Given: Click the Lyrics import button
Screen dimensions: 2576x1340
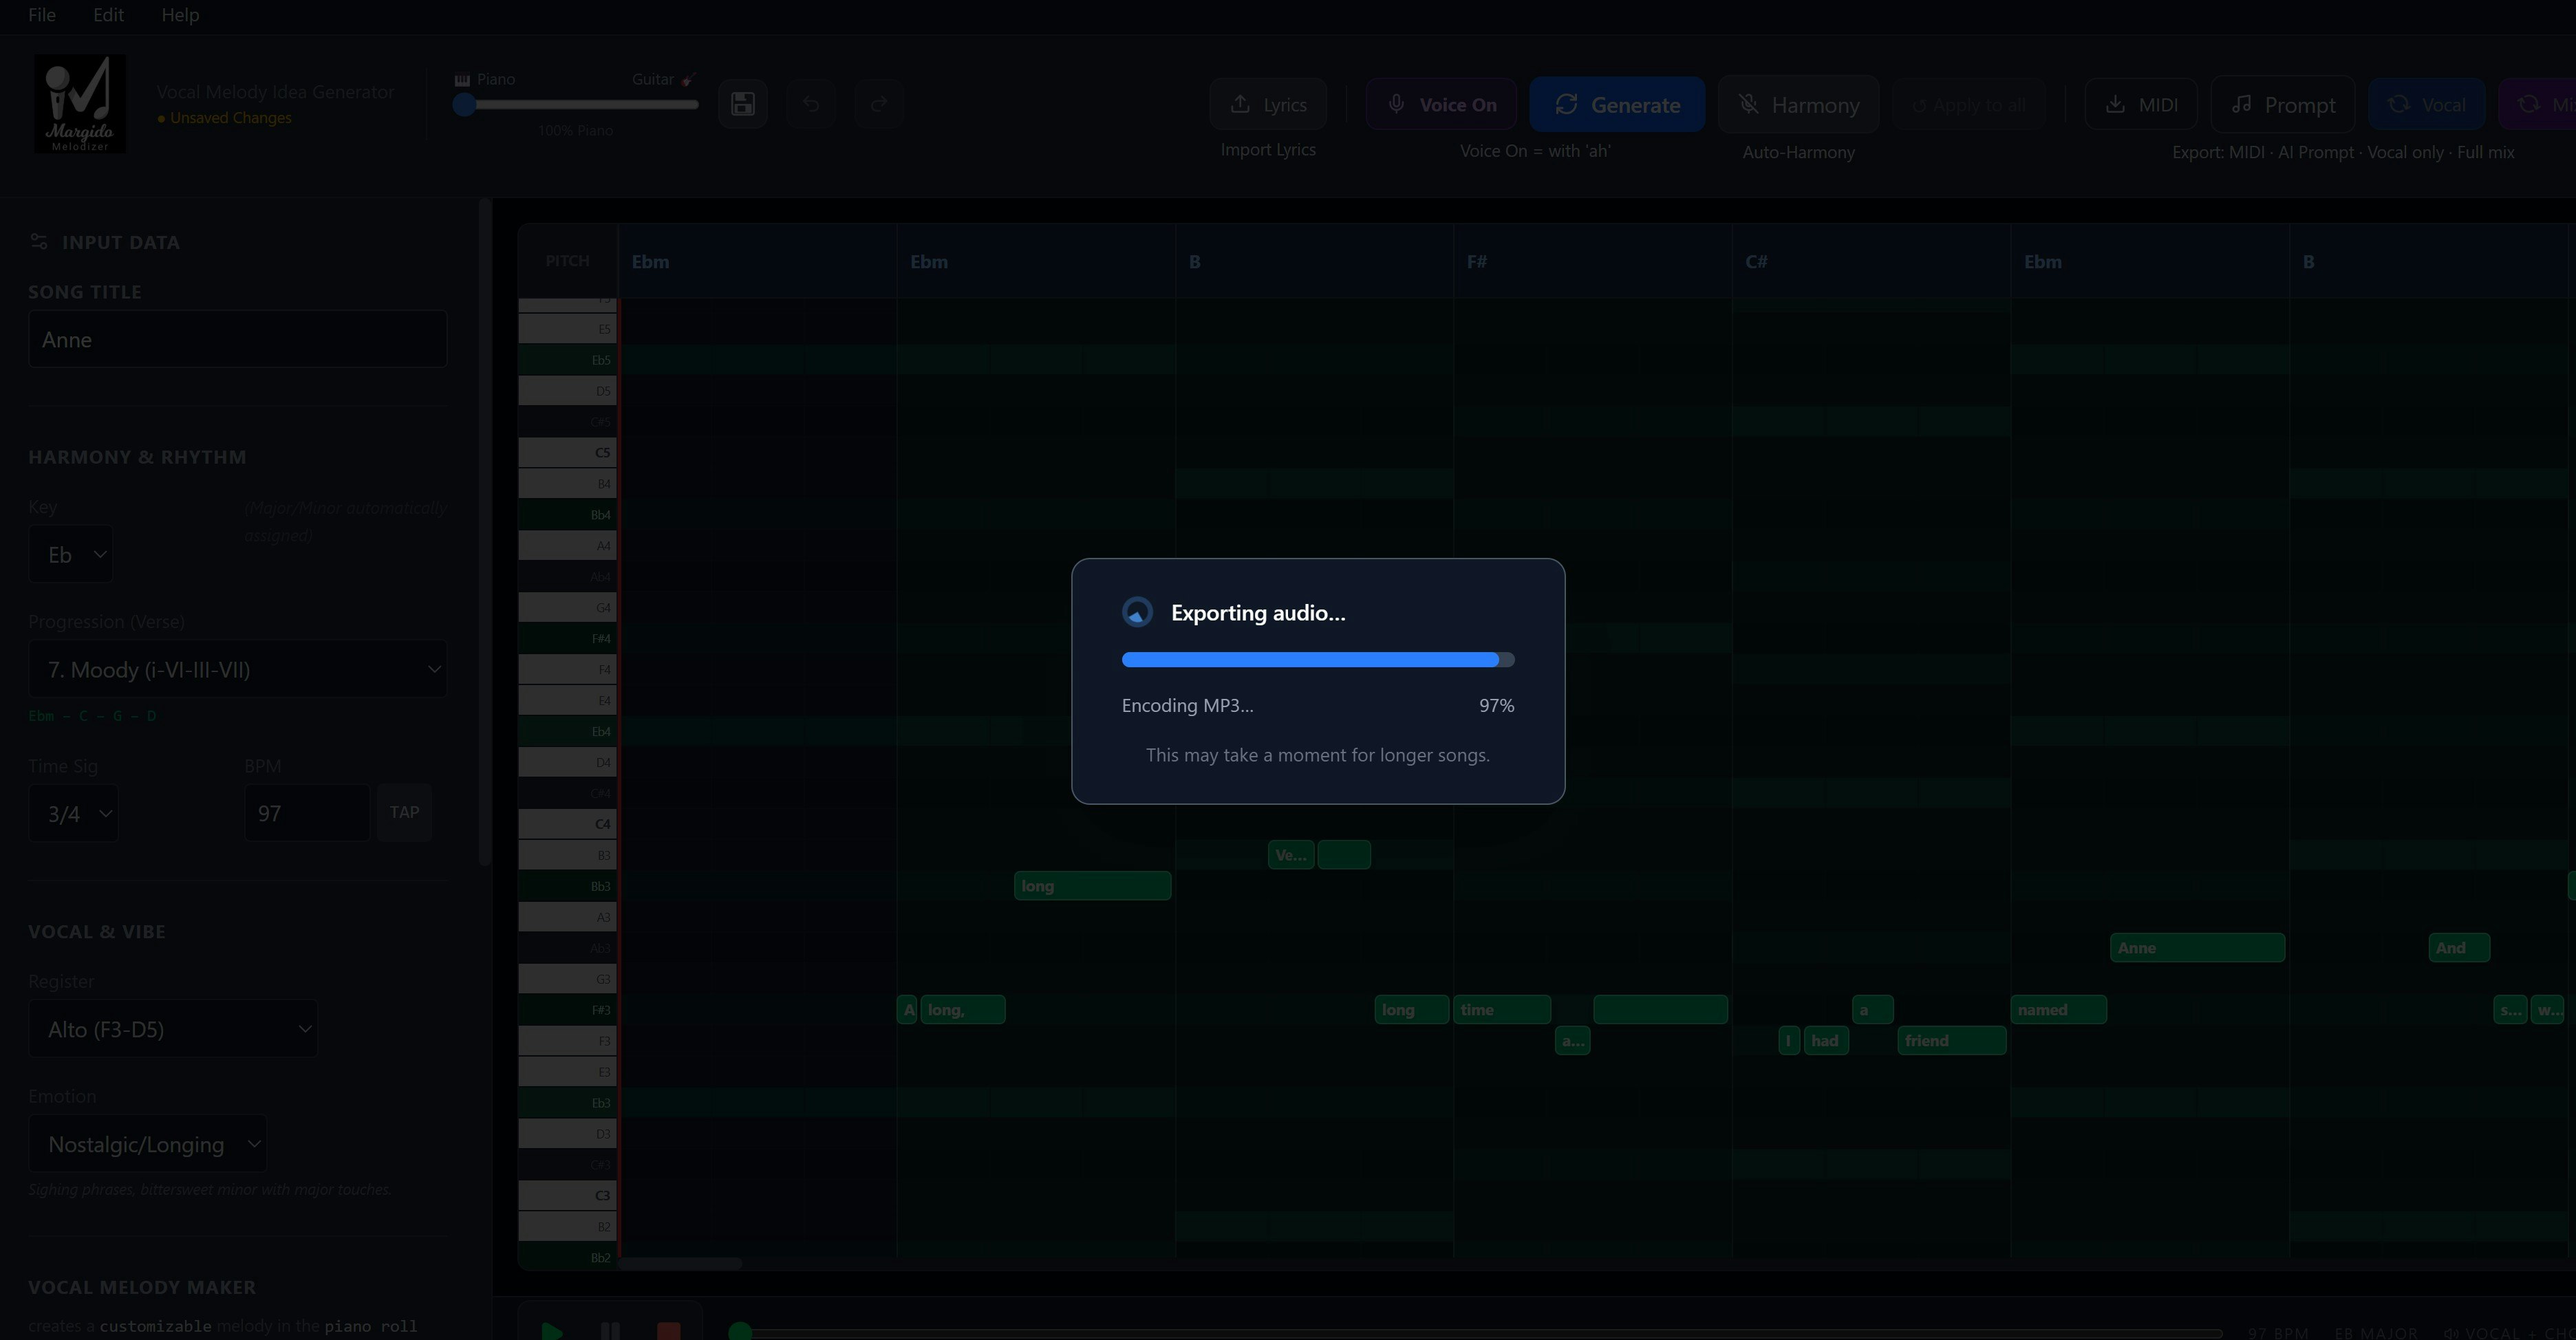Looking at the screenshot, I should tap(1268, 104).
